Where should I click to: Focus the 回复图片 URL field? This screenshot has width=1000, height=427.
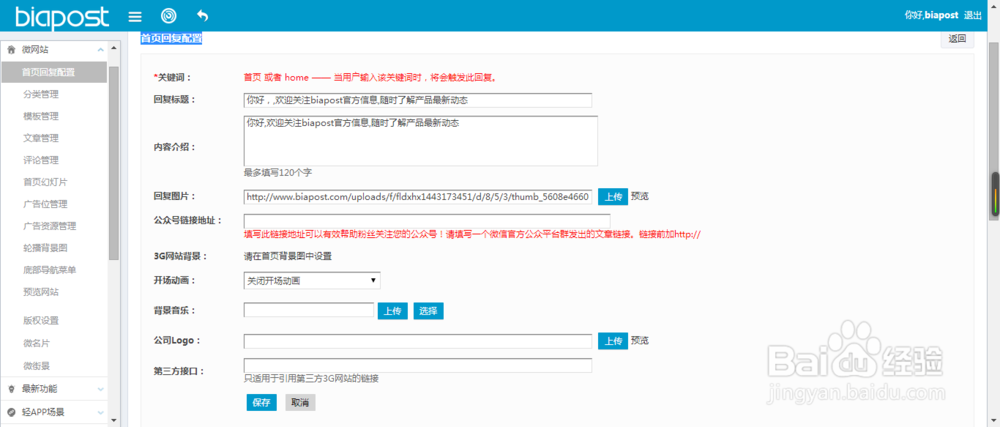click(x=418, y=197)
